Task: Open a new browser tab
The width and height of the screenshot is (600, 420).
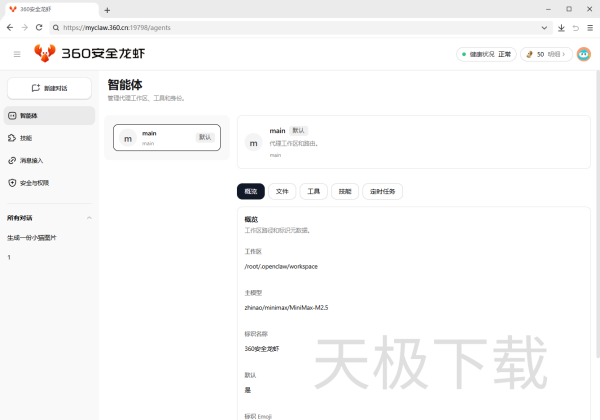Action: (107, 9)
